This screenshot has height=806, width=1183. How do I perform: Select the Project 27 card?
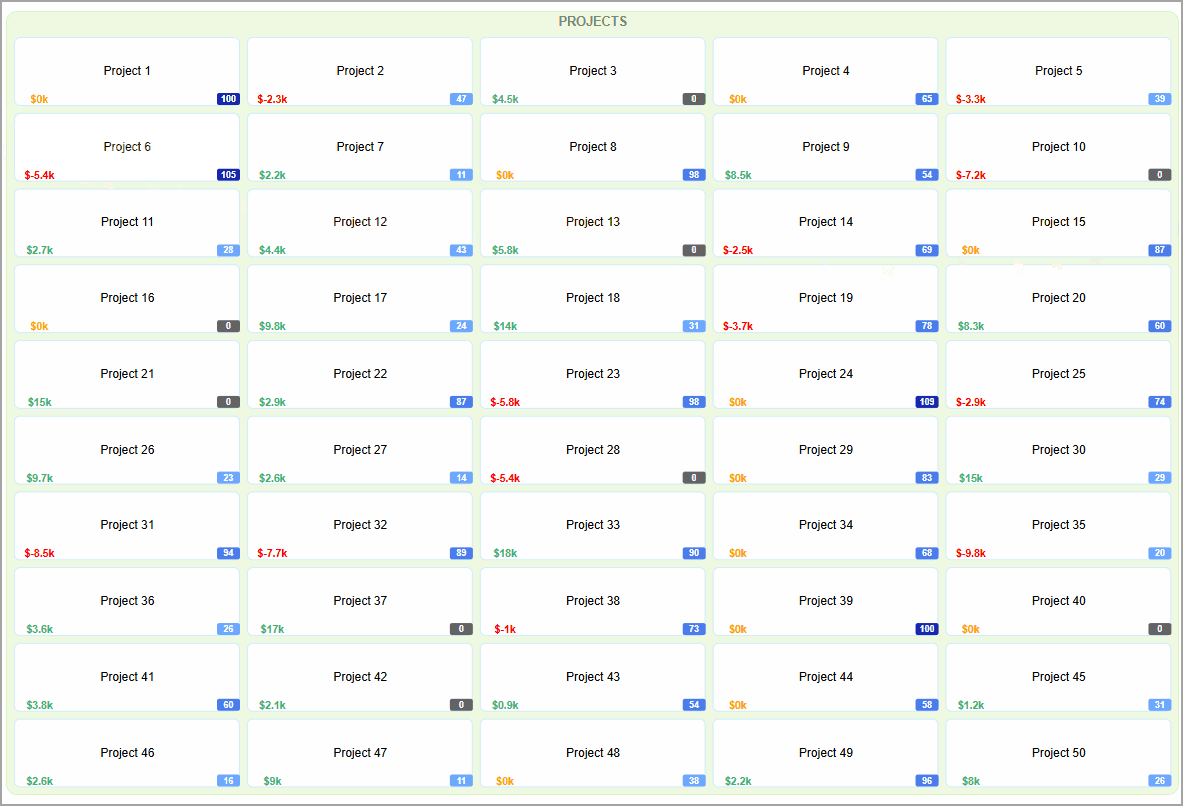[359, 450]
